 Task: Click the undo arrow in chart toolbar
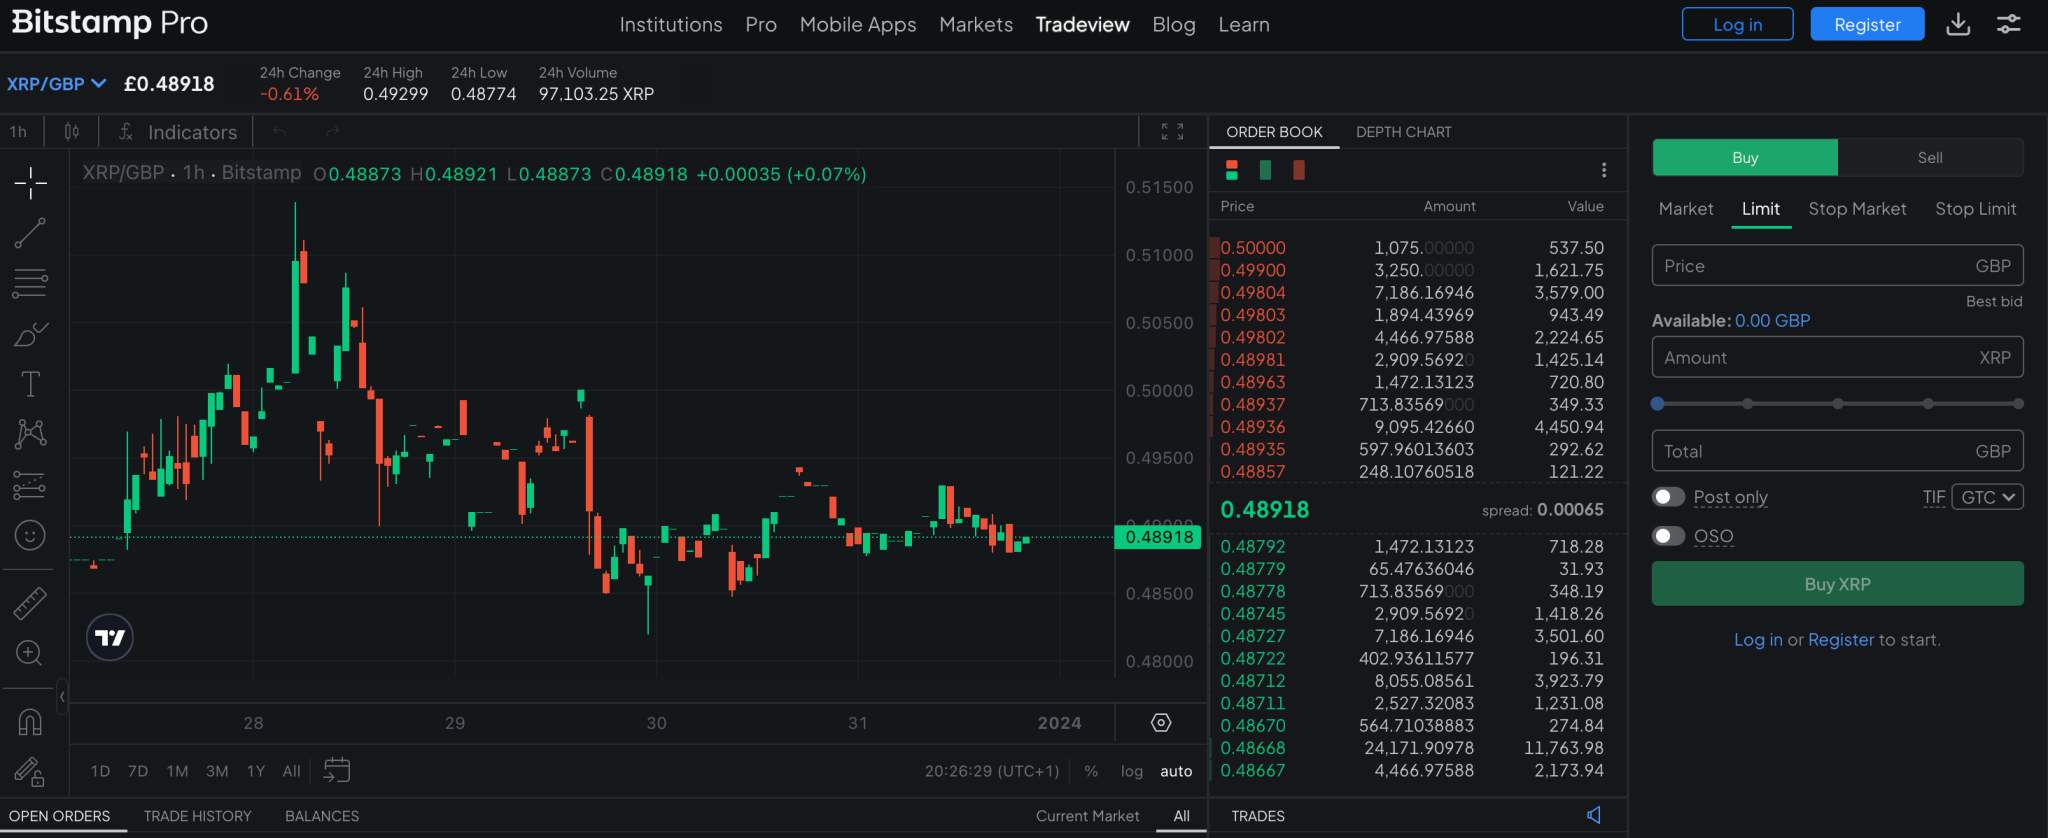pyautogui.click(x=280, y=132)
